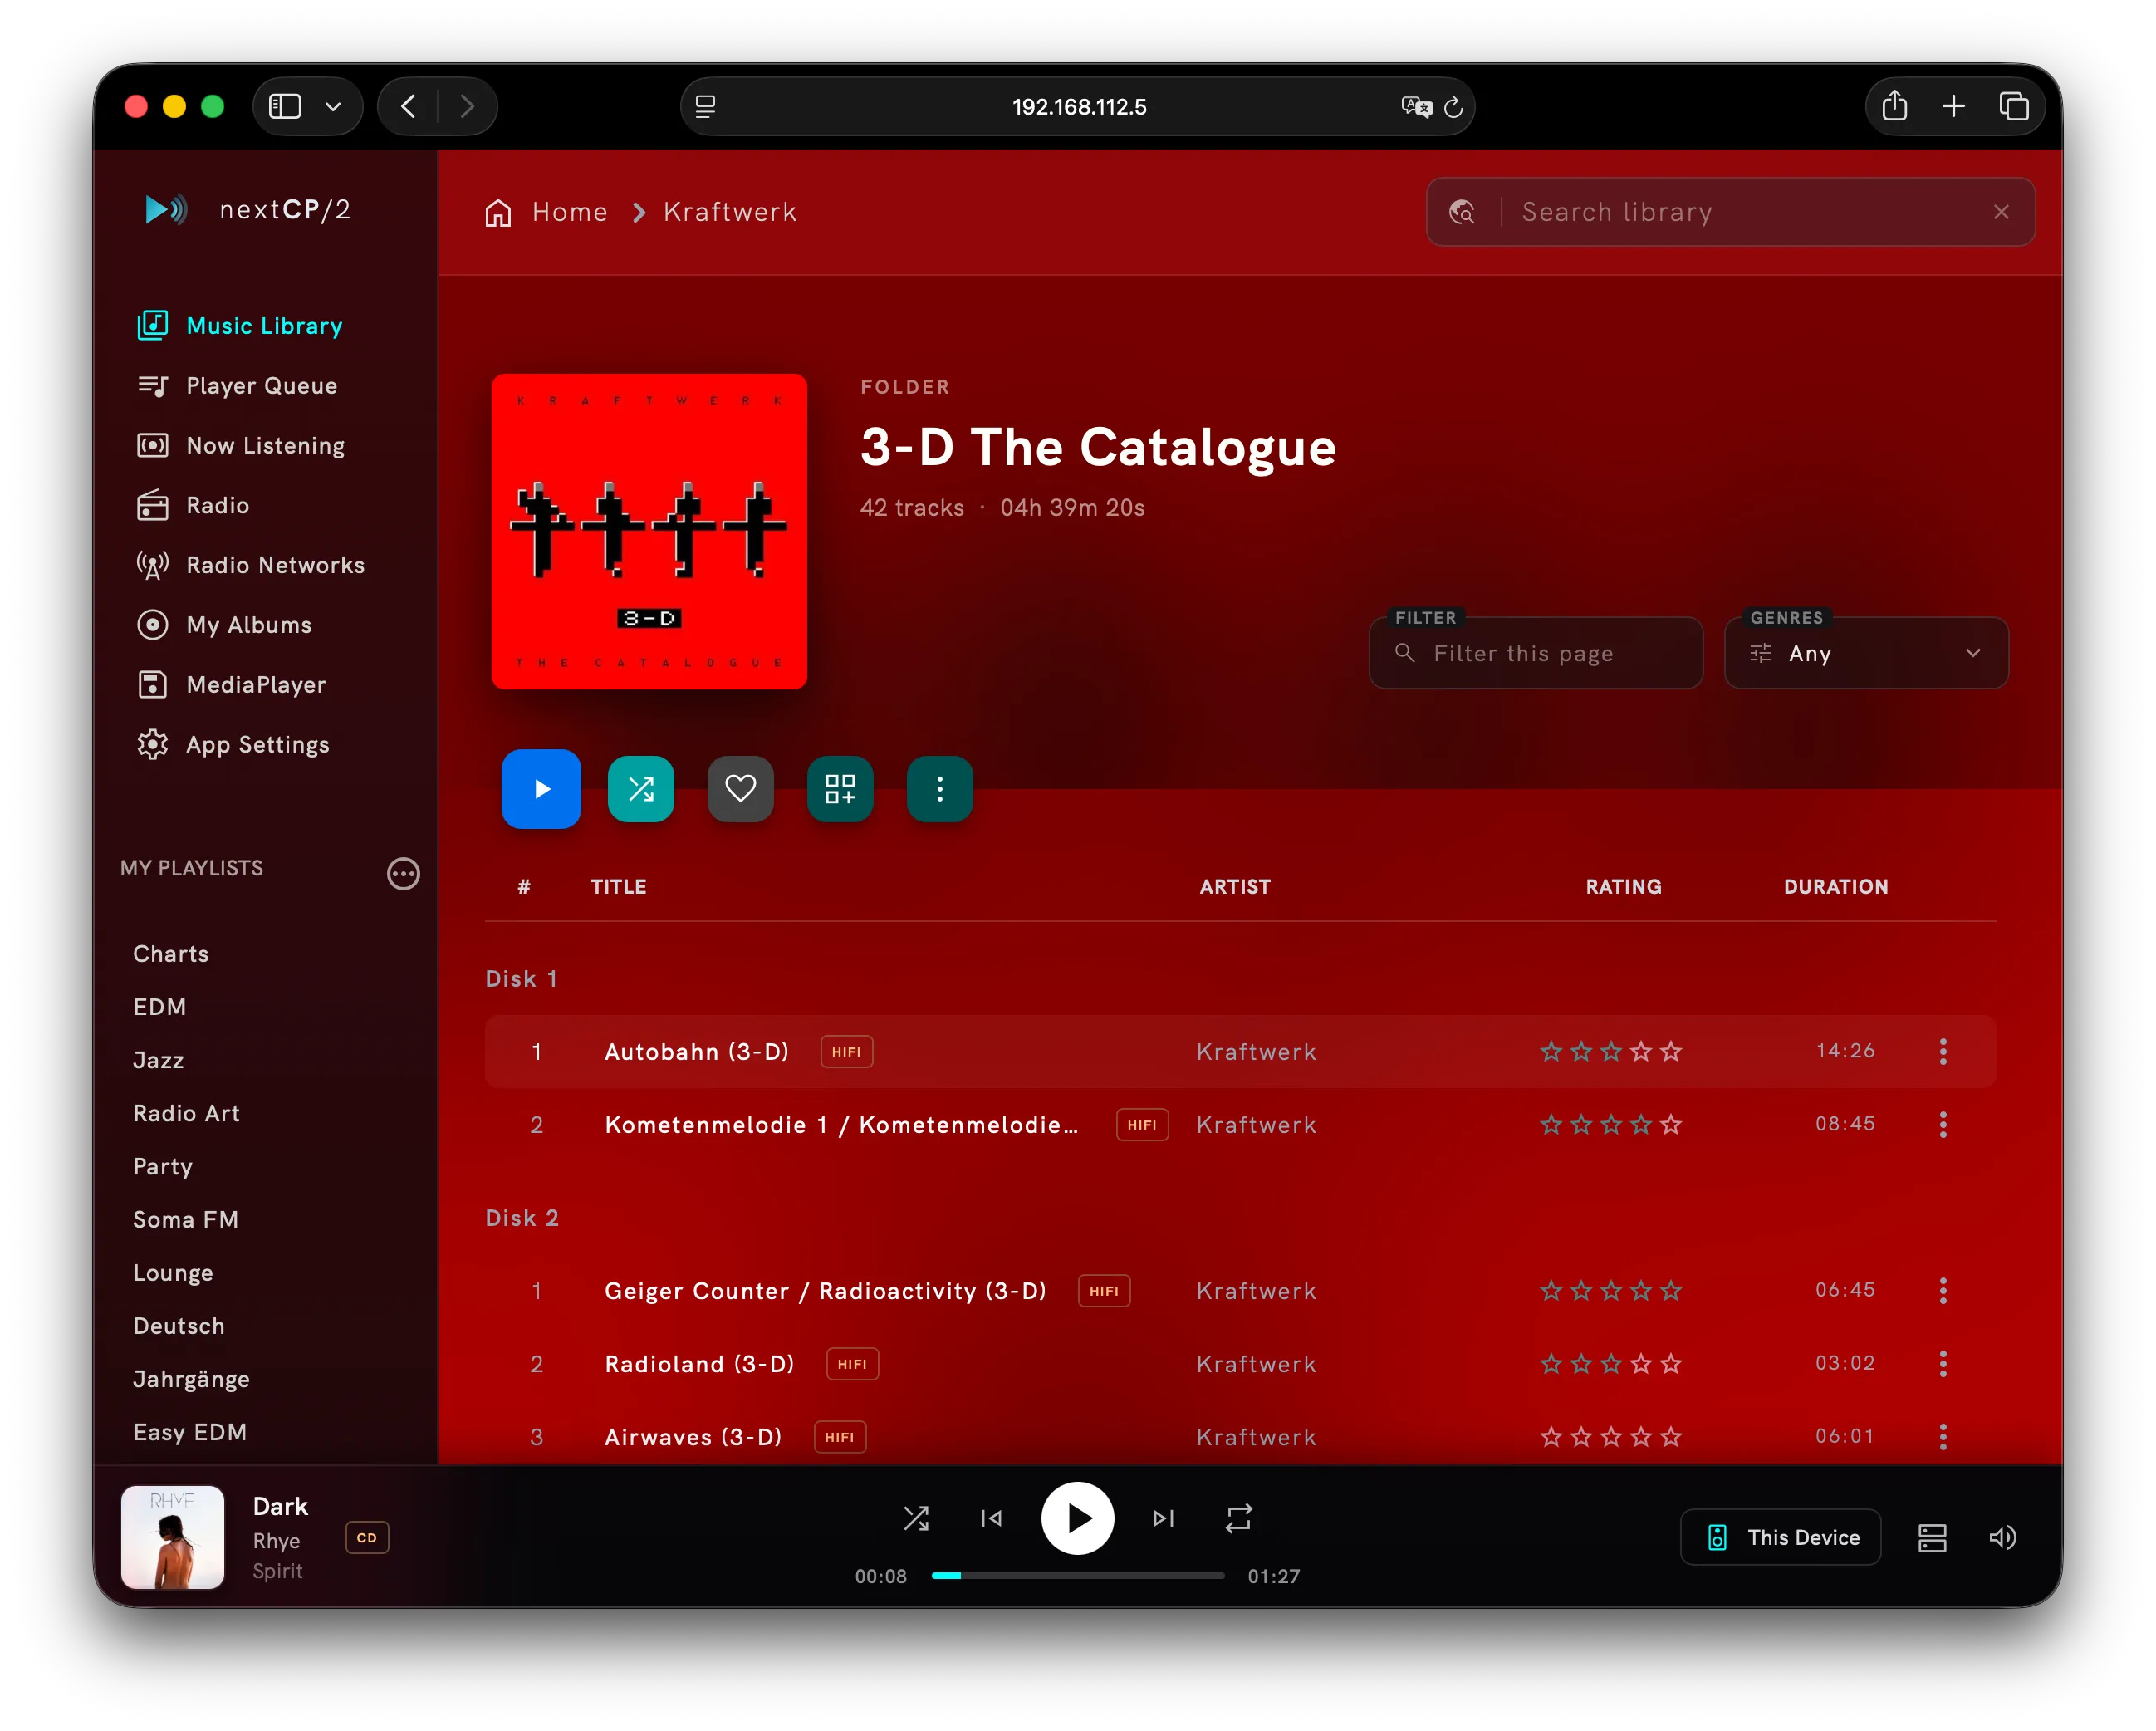Toggle shuffle in player bar
This screenshot has width=2156, height=1731.
pyautogui.click(x=916, y=1518)
